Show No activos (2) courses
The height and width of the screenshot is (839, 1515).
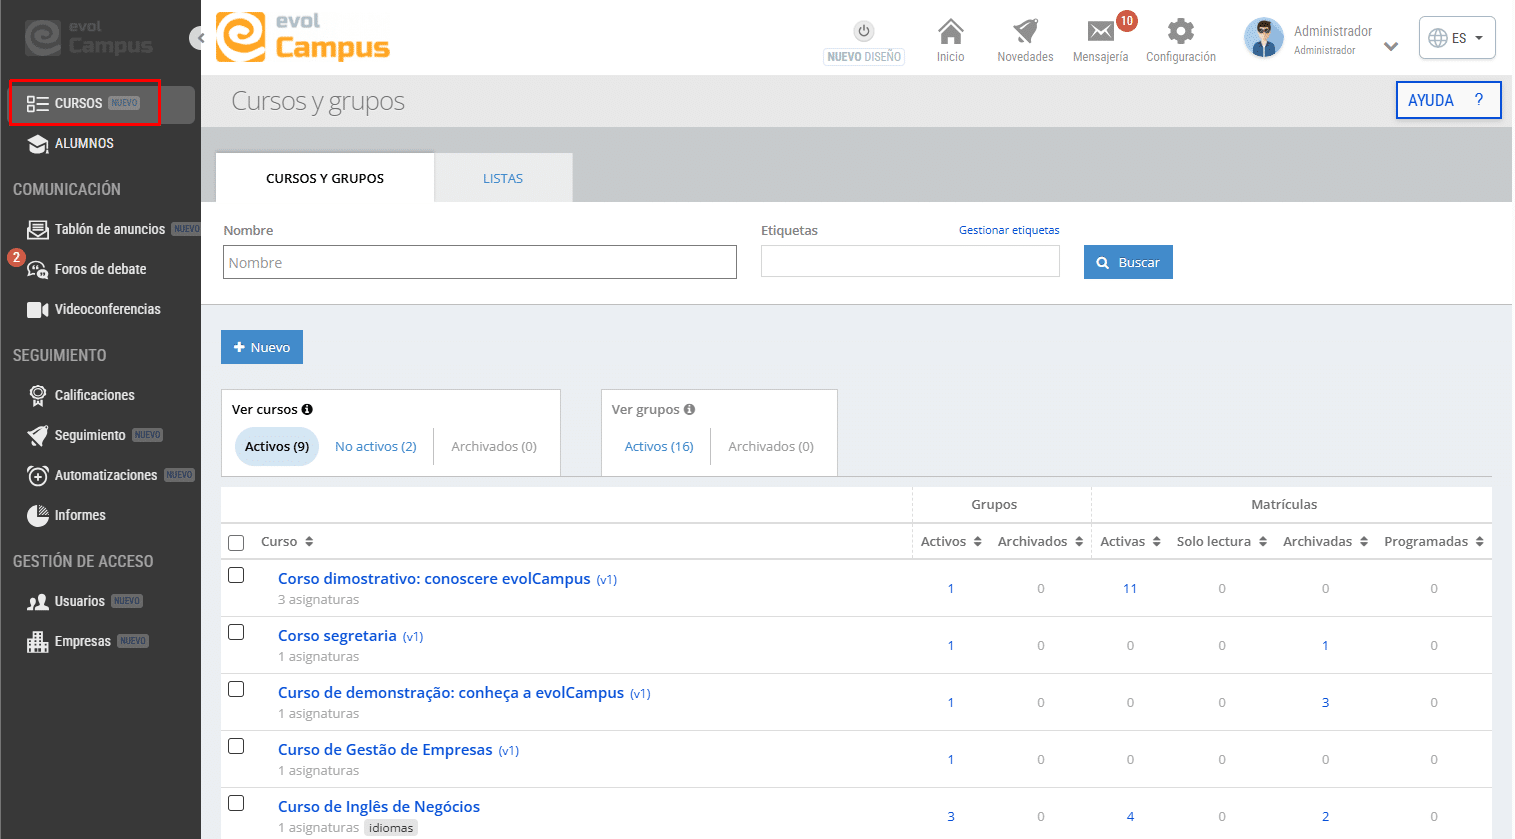(x=375, y=446)
